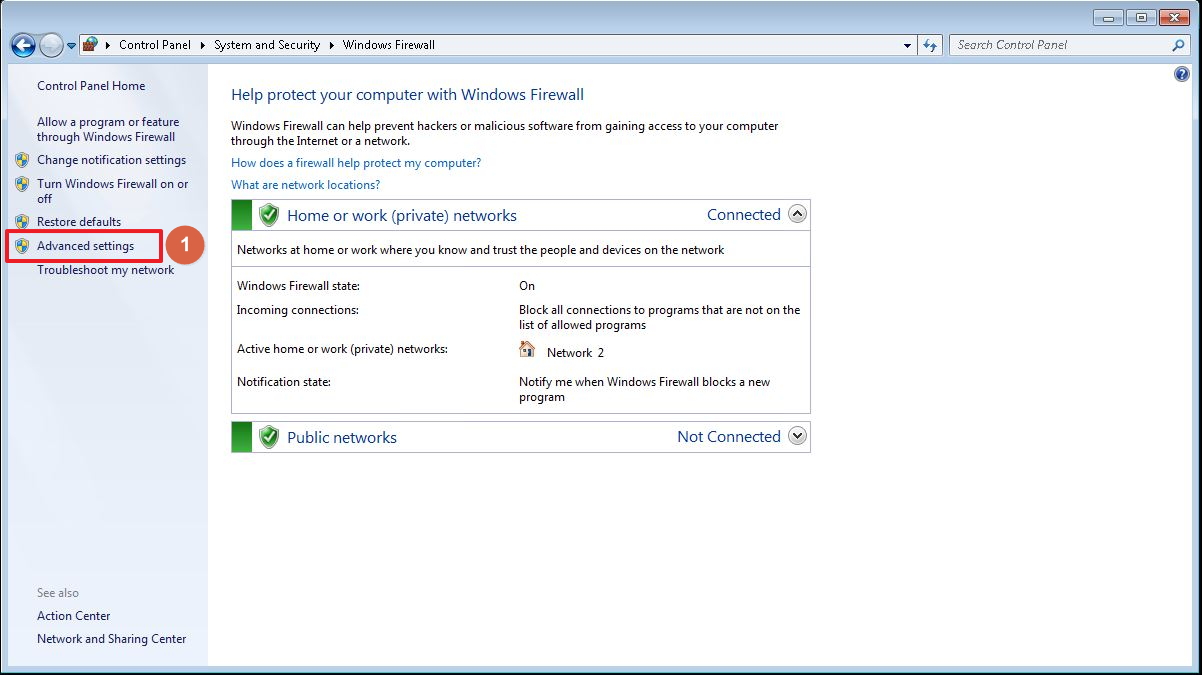Click Home or work (private) networks header
The image size is (1202, 675).
point(402,215)
